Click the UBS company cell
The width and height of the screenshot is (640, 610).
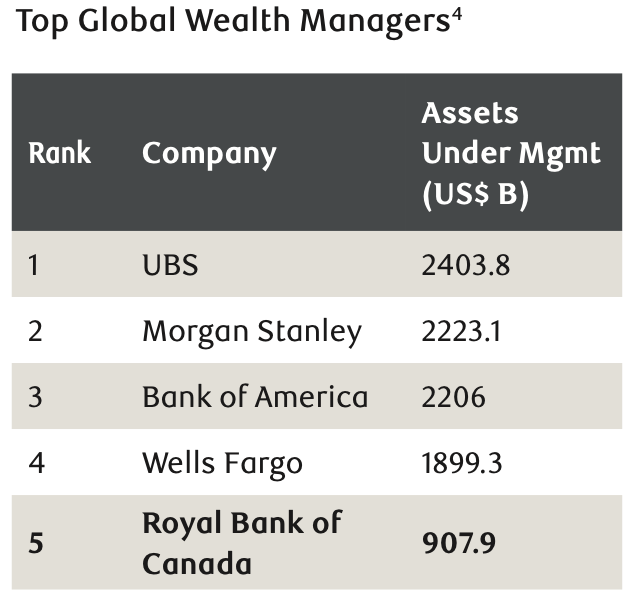coord(170,264)
